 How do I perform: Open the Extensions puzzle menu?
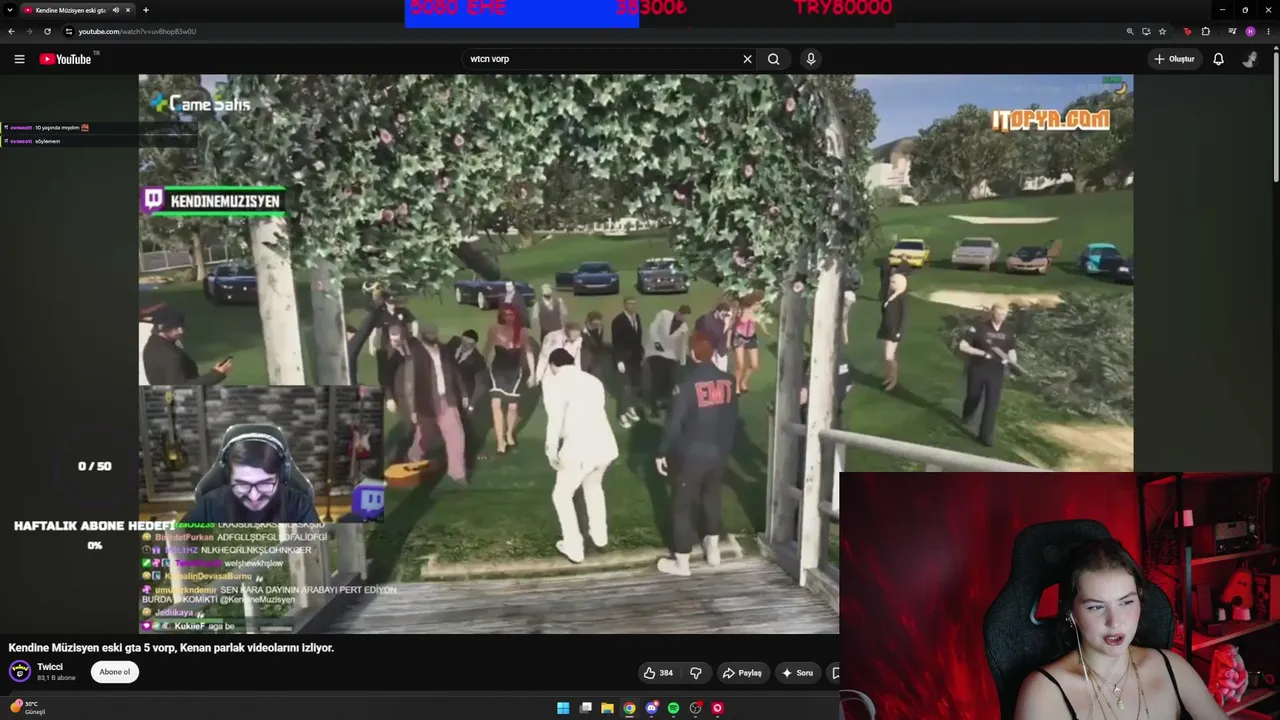pos(1206,31)
